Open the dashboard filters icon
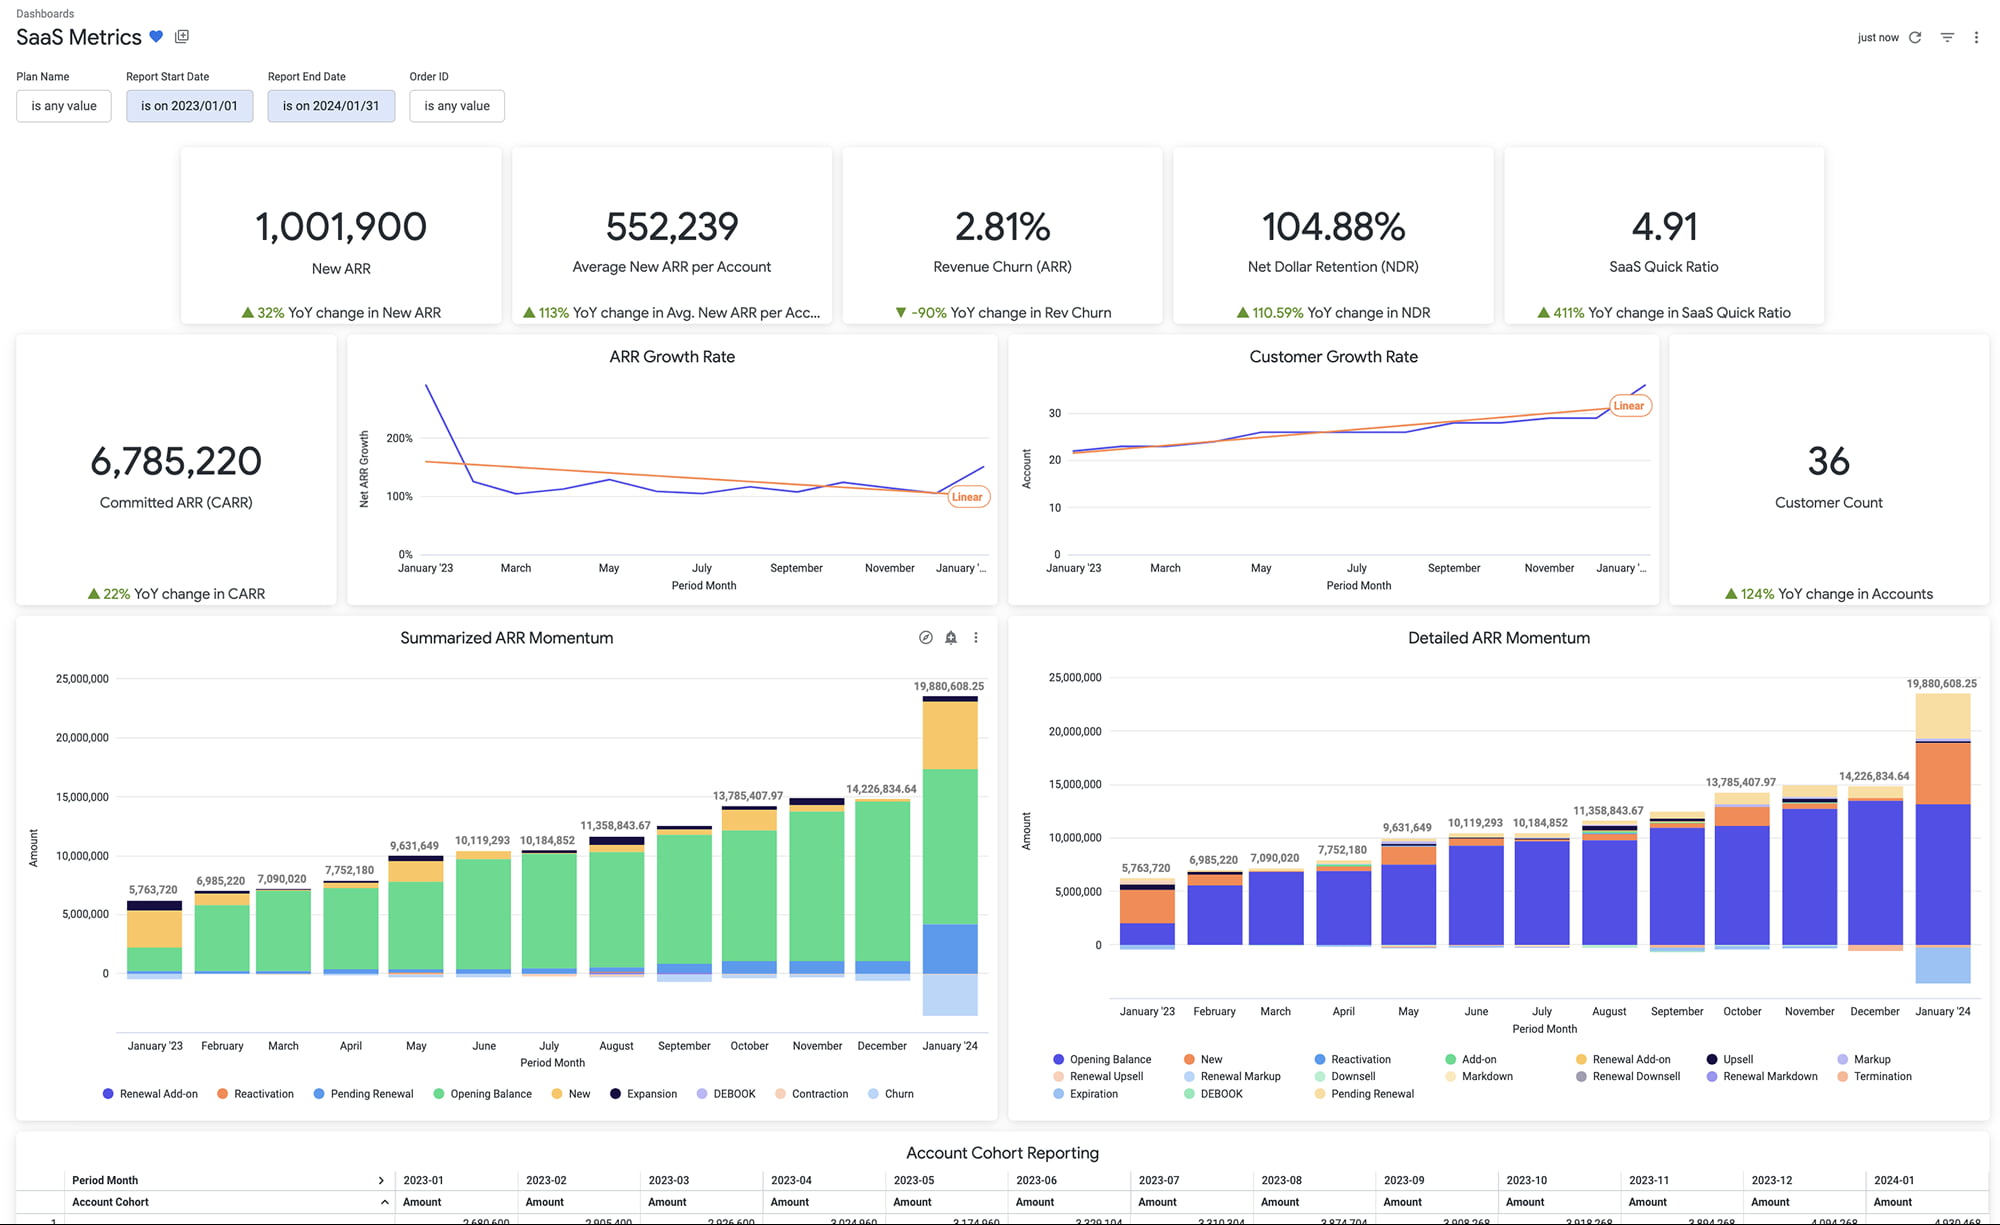2000x1225 pixels. (1947, 37)
